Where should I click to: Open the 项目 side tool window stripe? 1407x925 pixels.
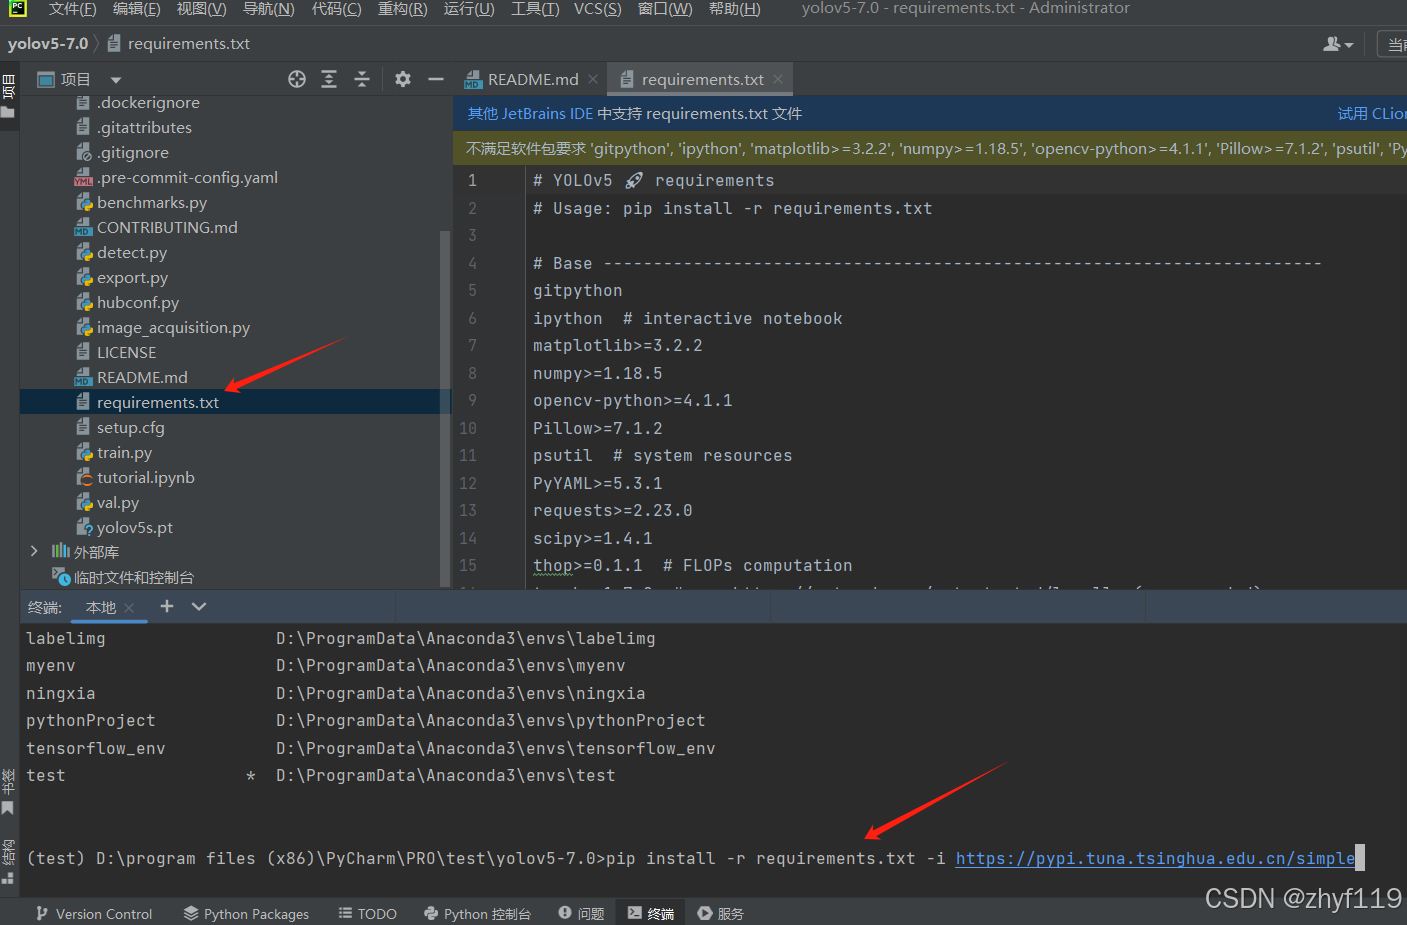8,95
